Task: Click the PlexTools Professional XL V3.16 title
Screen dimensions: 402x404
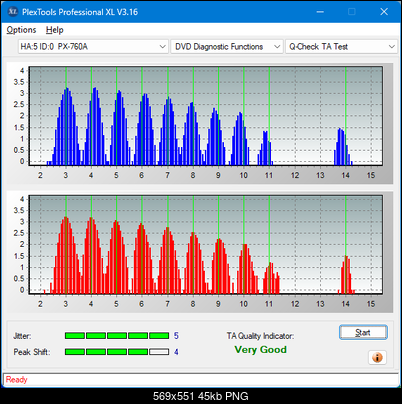Action: pyautogui.click(x=80, y=12)
